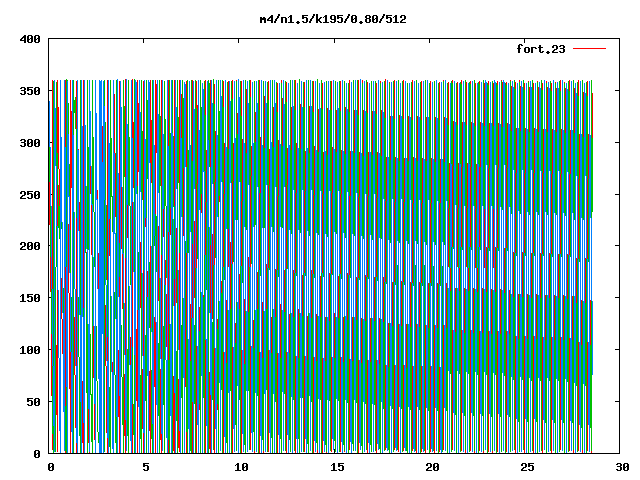Click the y-axis label 200
This screenshot has height=480, width=640.
pos(30,246)
